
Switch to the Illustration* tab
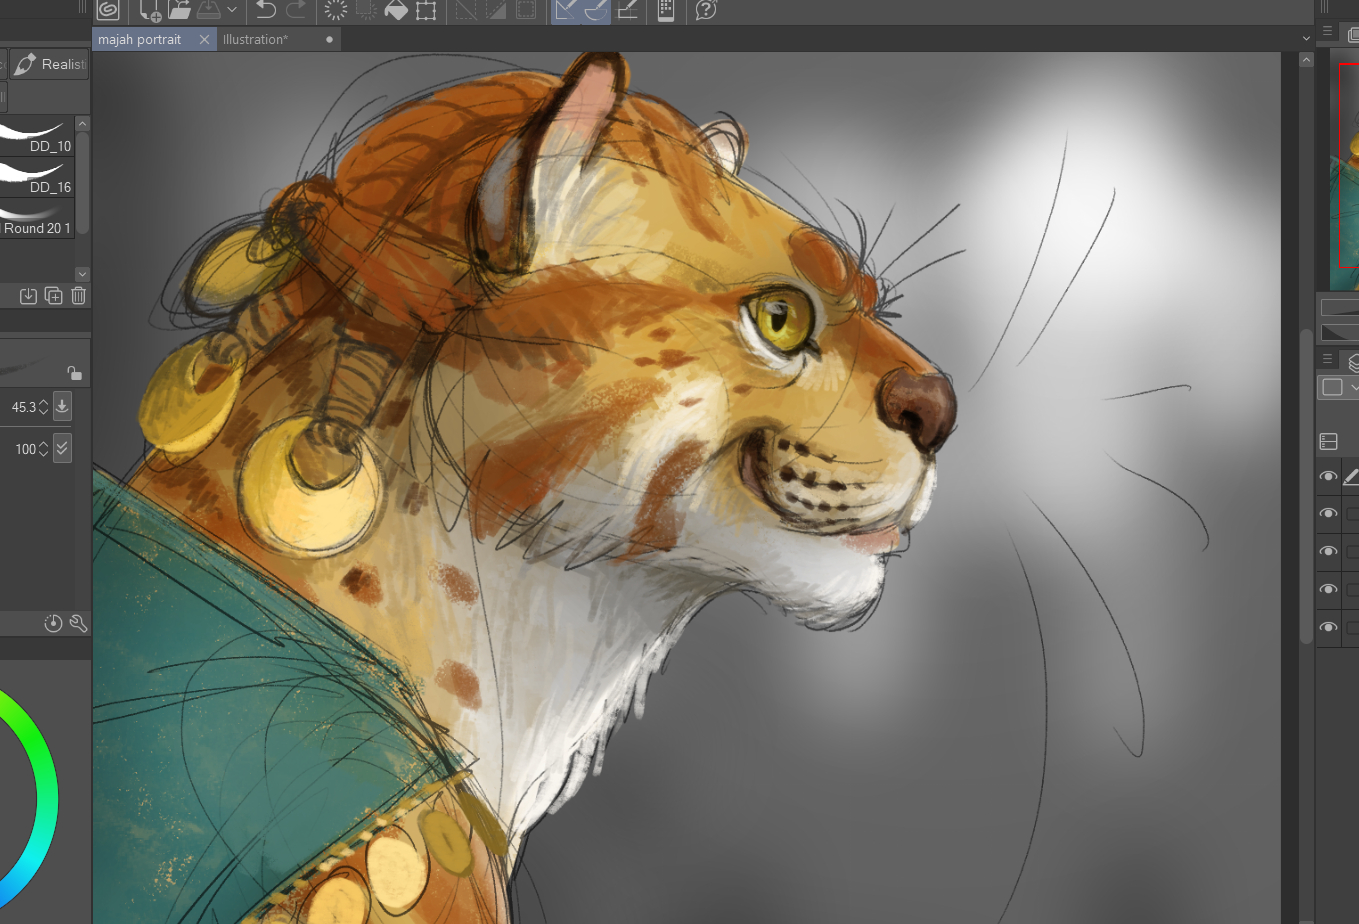click(255, 39)
